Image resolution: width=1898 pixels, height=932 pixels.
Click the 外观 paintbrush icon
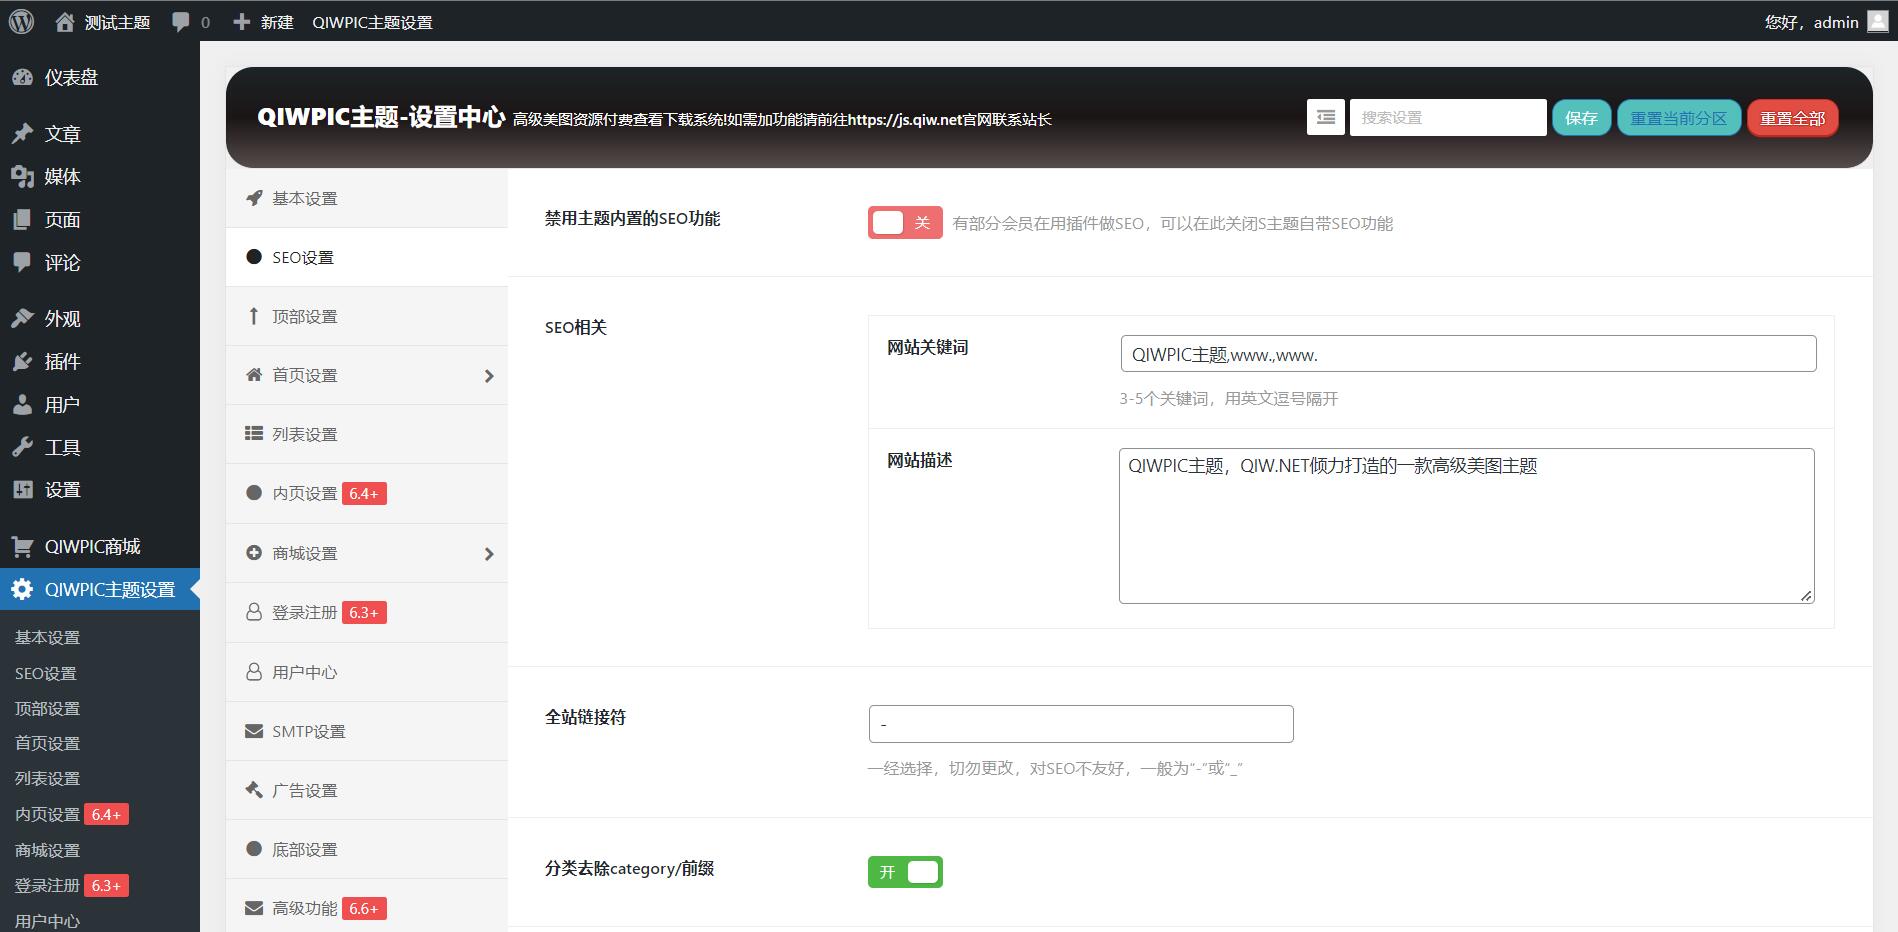(x=22, y=319)
